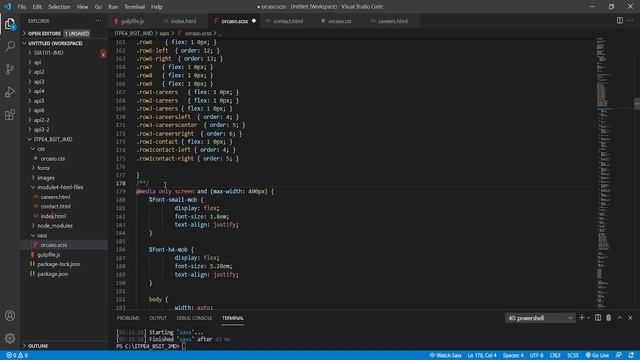The height and width of the screenshot is (360, 640).
Task: Show the Output panel tab
Action: 158,318
